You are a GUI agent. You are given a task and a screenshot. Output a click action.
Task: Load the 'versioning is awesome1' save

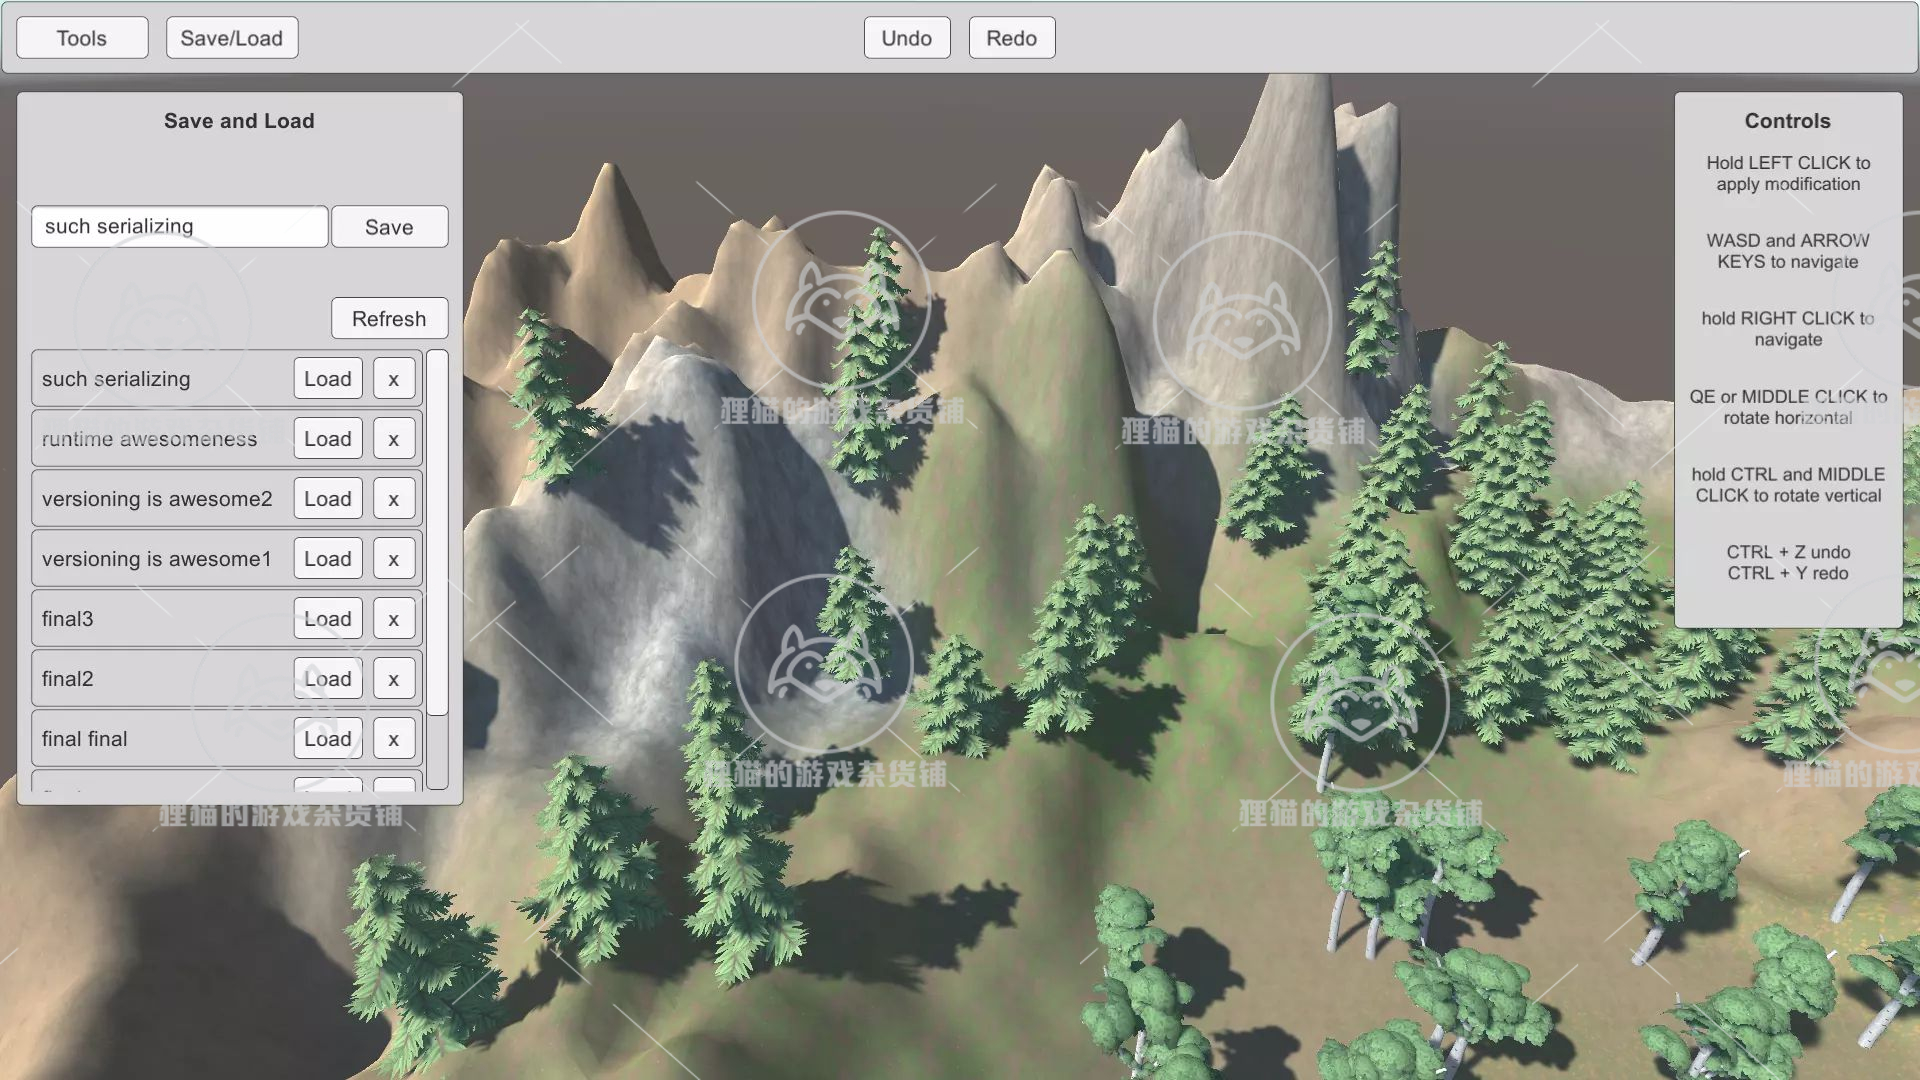click(328, 559)
